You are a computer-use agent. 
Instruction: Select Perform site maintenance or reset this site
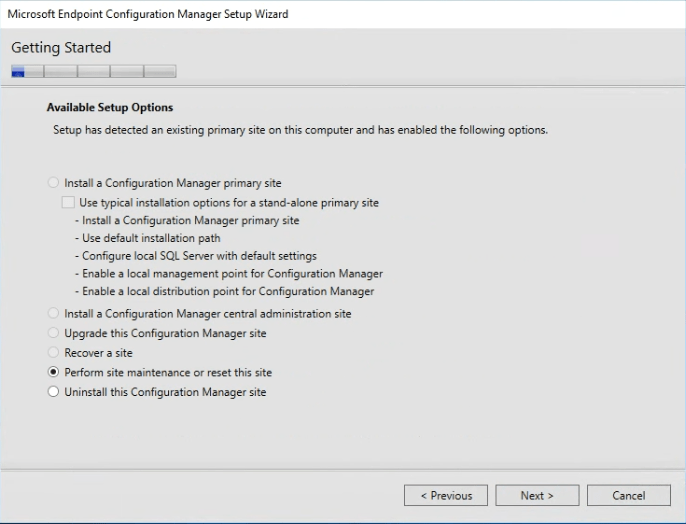point(54,372)
